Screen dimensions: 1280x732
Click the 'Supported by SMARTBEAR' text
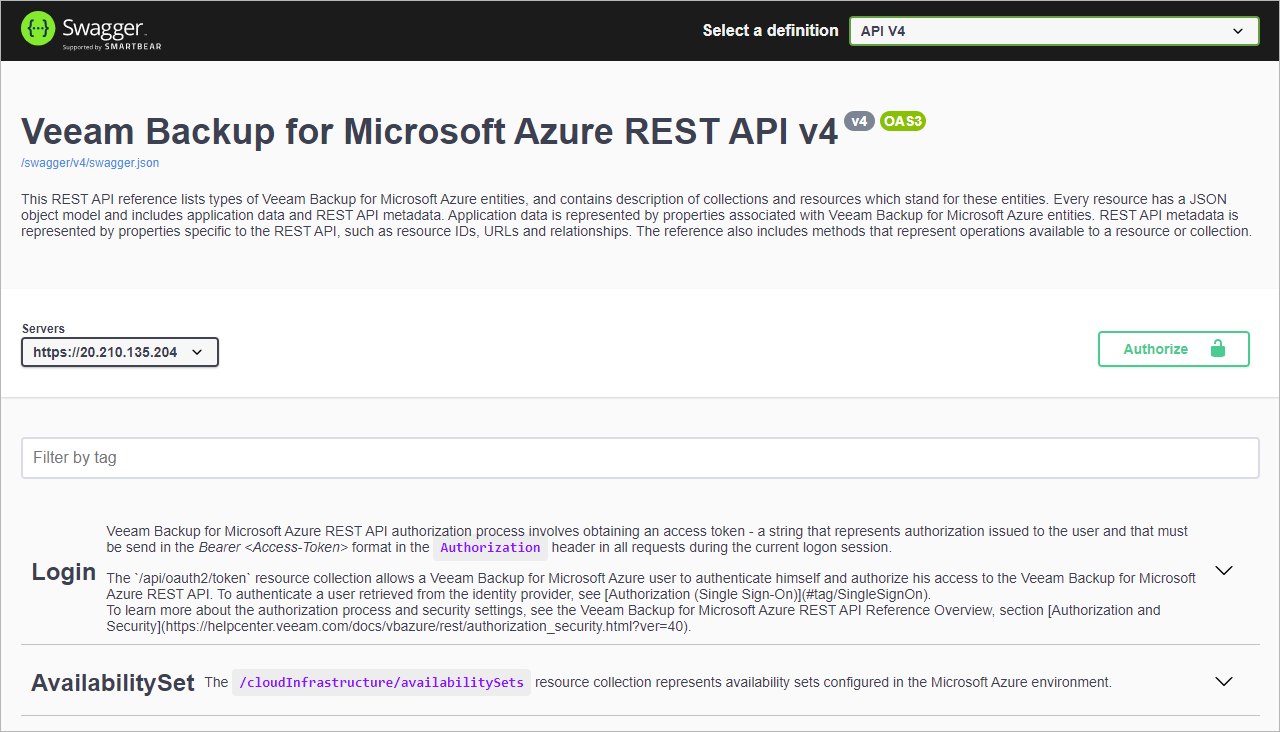112,46
